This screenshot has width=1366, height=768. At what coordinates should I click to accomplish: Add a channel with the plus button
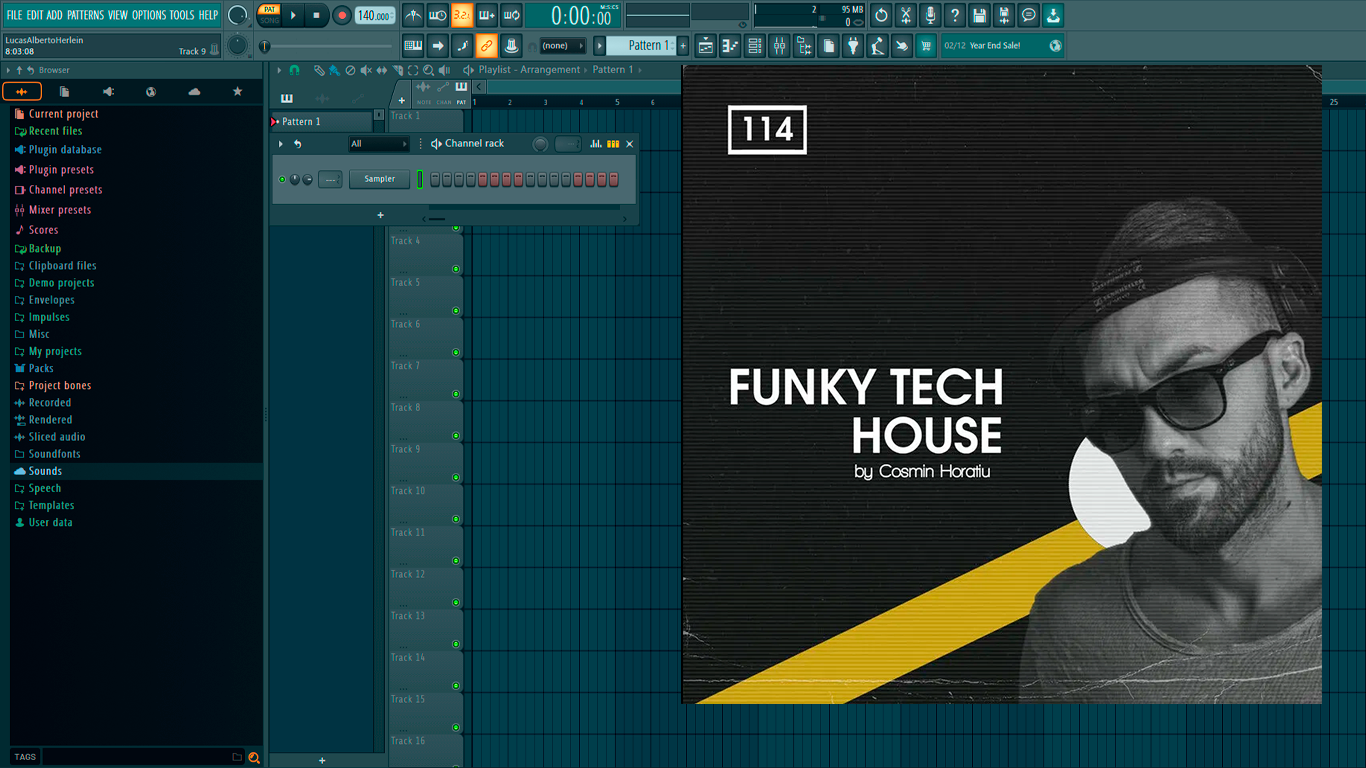point(380,215)
